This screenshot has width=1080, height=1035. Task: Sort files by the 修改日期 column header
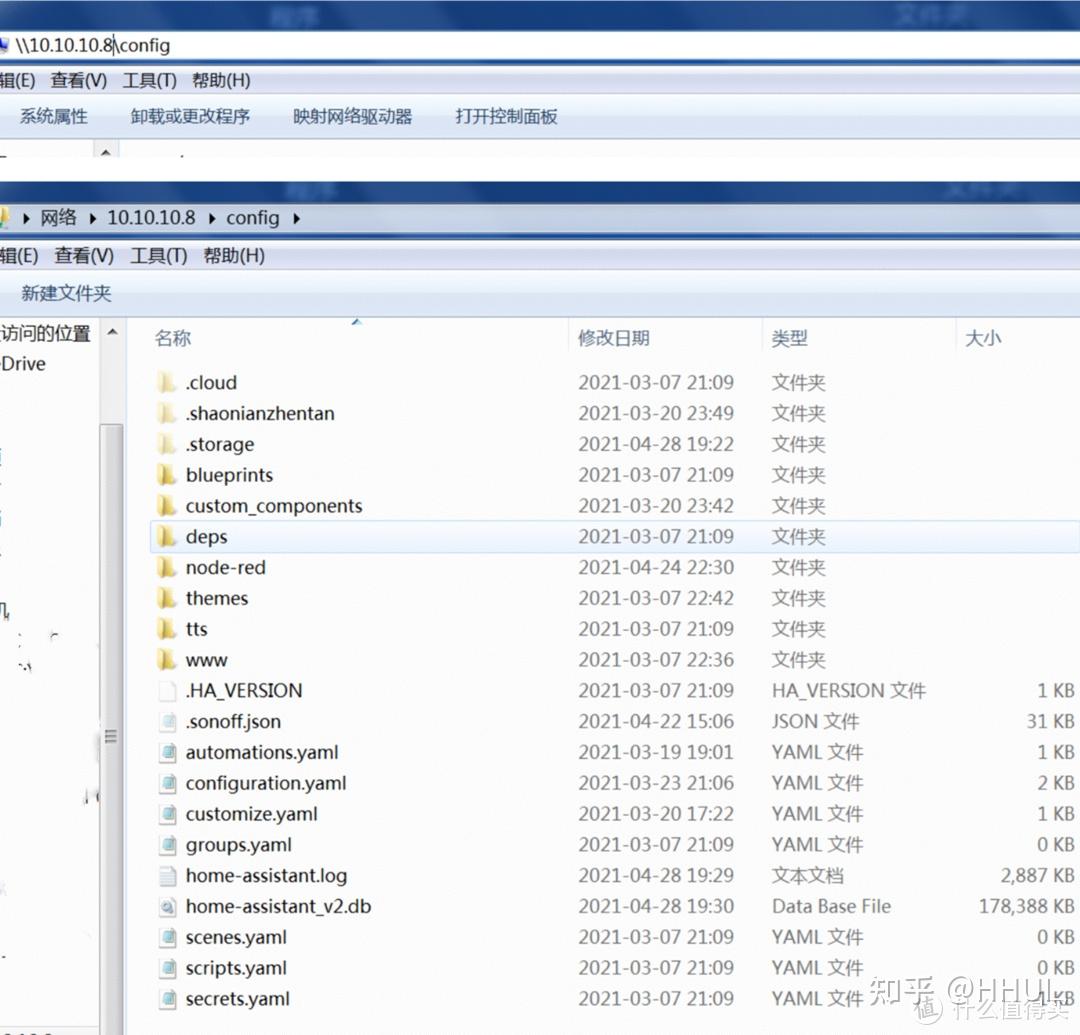tap(616, 338)
